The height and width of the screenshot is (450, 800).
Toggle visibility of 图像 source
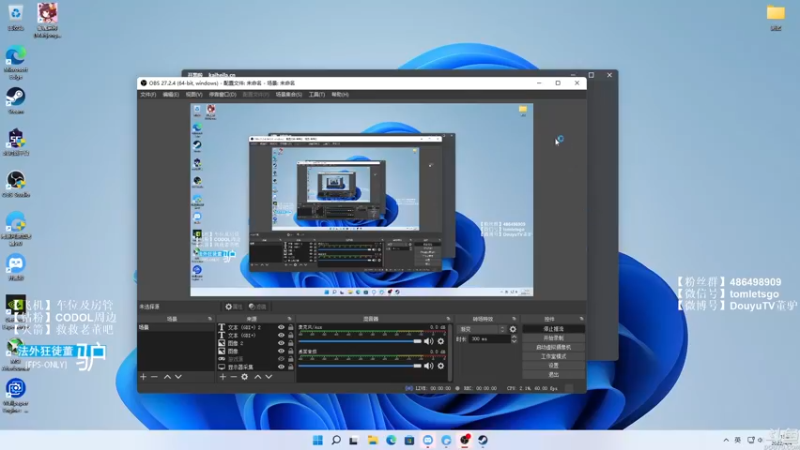(x=281, y=351)
